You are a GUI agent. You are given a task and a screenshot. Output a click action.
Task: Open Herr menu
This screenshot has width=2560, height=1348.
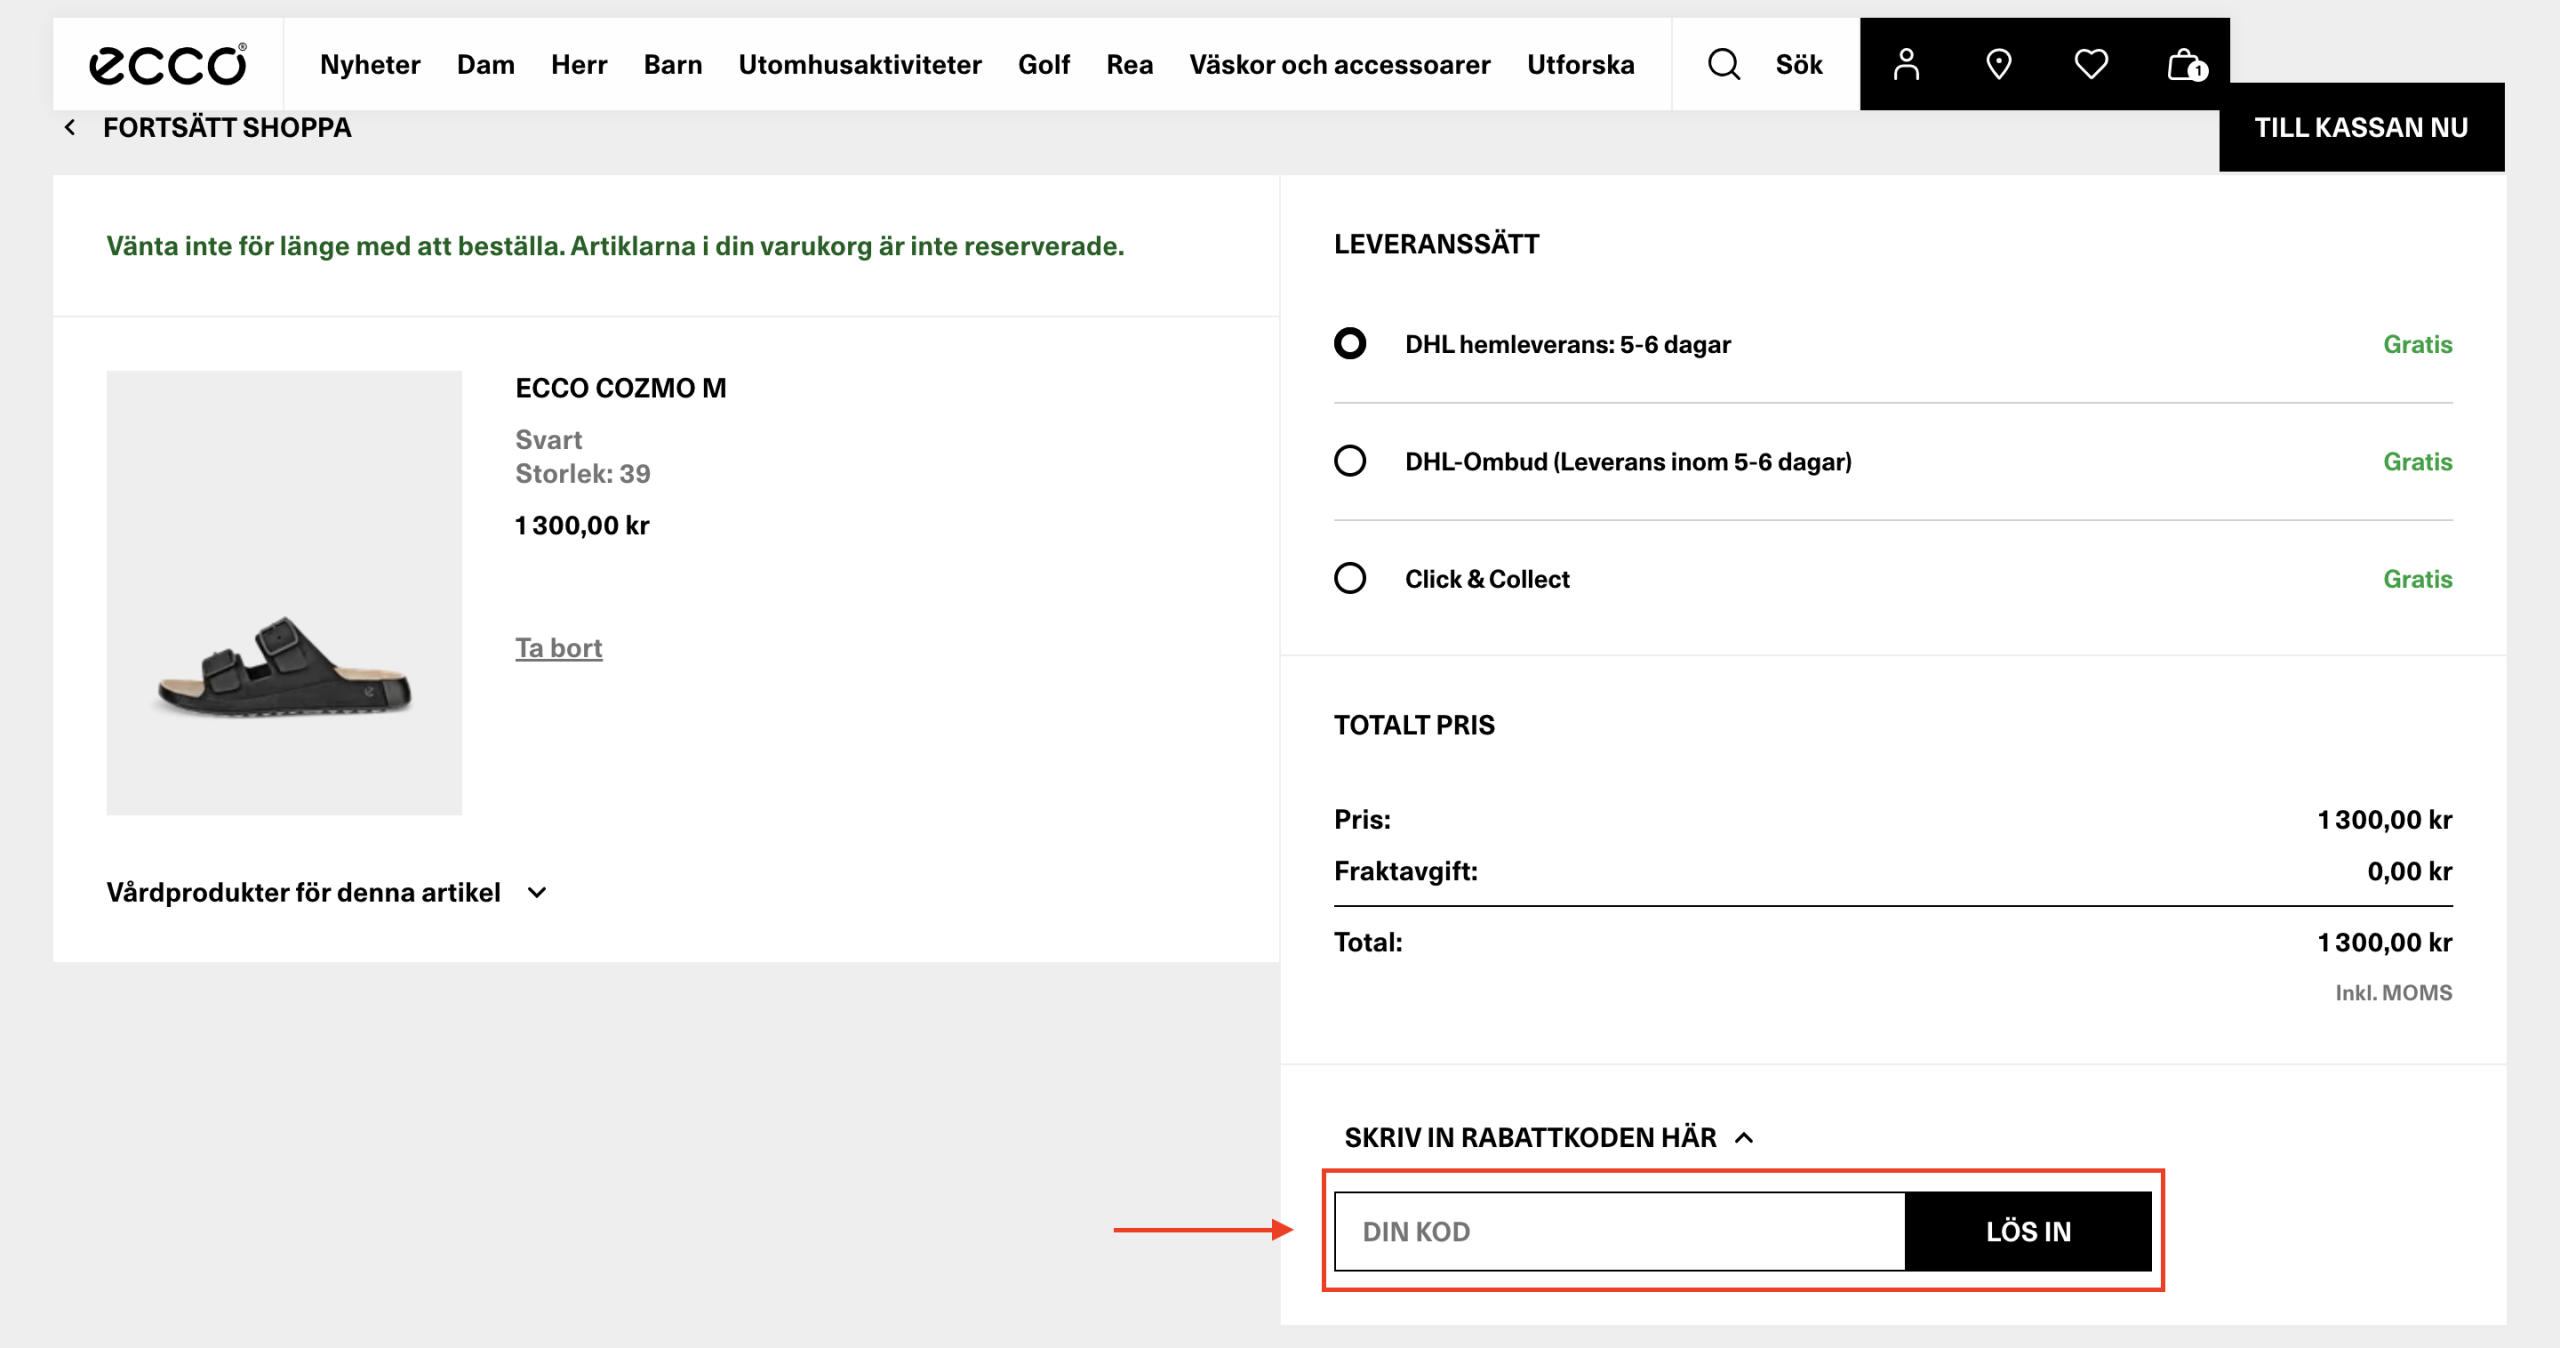click(579, 64)
